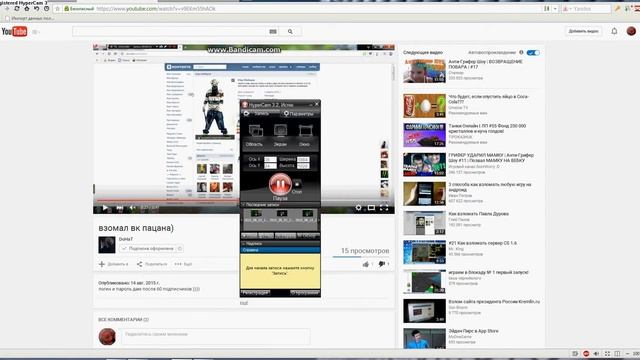Open the Ещё more actions menu
The image size is (640, 360).
click(183, 264)
